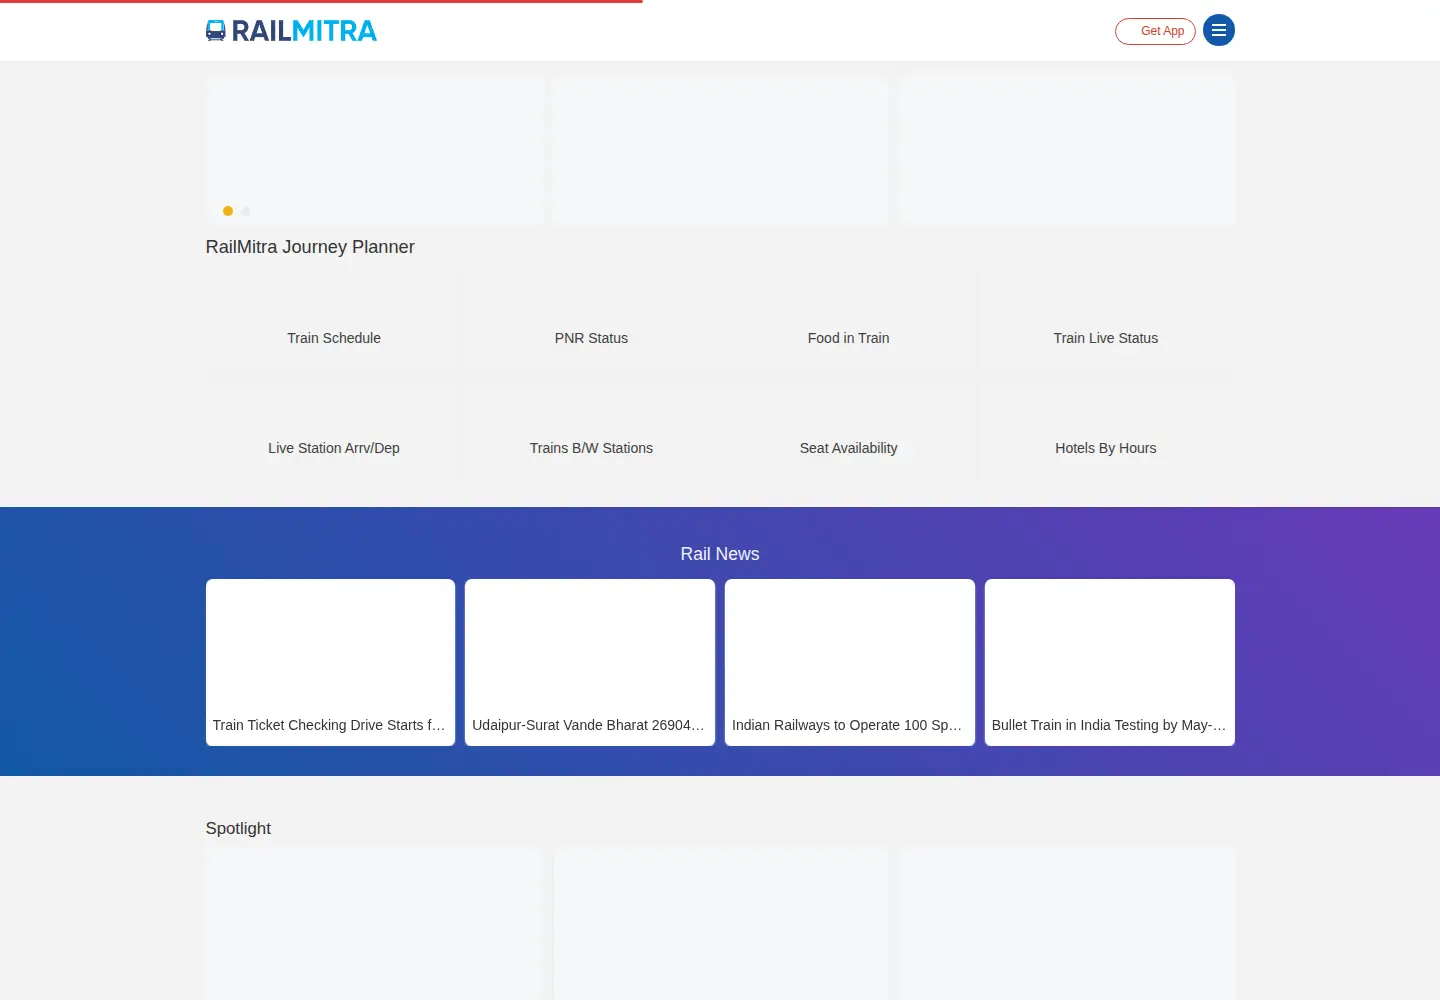
Task: Open Train Schedule planner
Action: (x=334, y=323)
